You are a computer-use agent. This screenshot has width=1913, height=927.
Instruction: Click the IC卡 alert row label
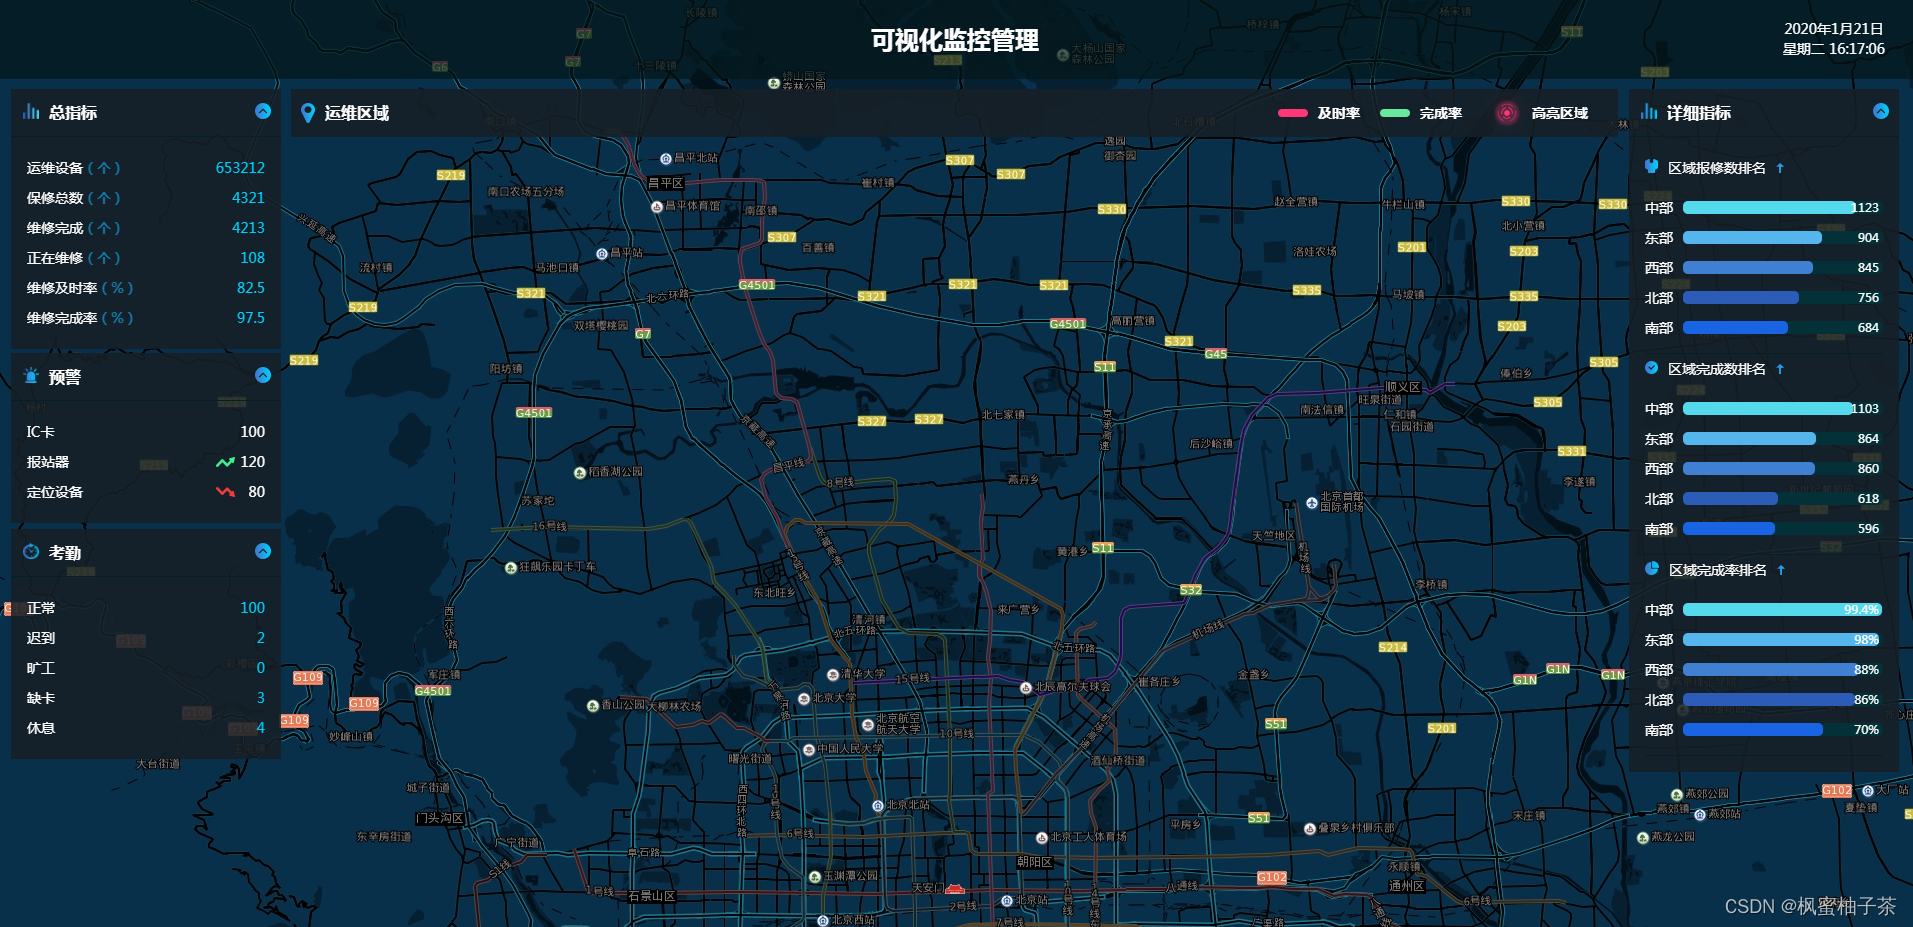click(x=41, y=432)
